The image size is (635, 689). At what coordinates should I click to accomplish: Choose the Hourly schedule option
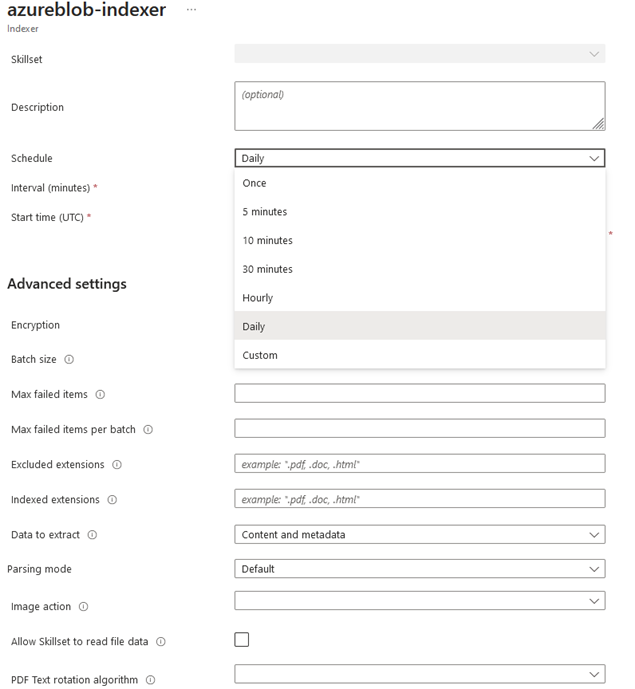(x=258, y=298)
